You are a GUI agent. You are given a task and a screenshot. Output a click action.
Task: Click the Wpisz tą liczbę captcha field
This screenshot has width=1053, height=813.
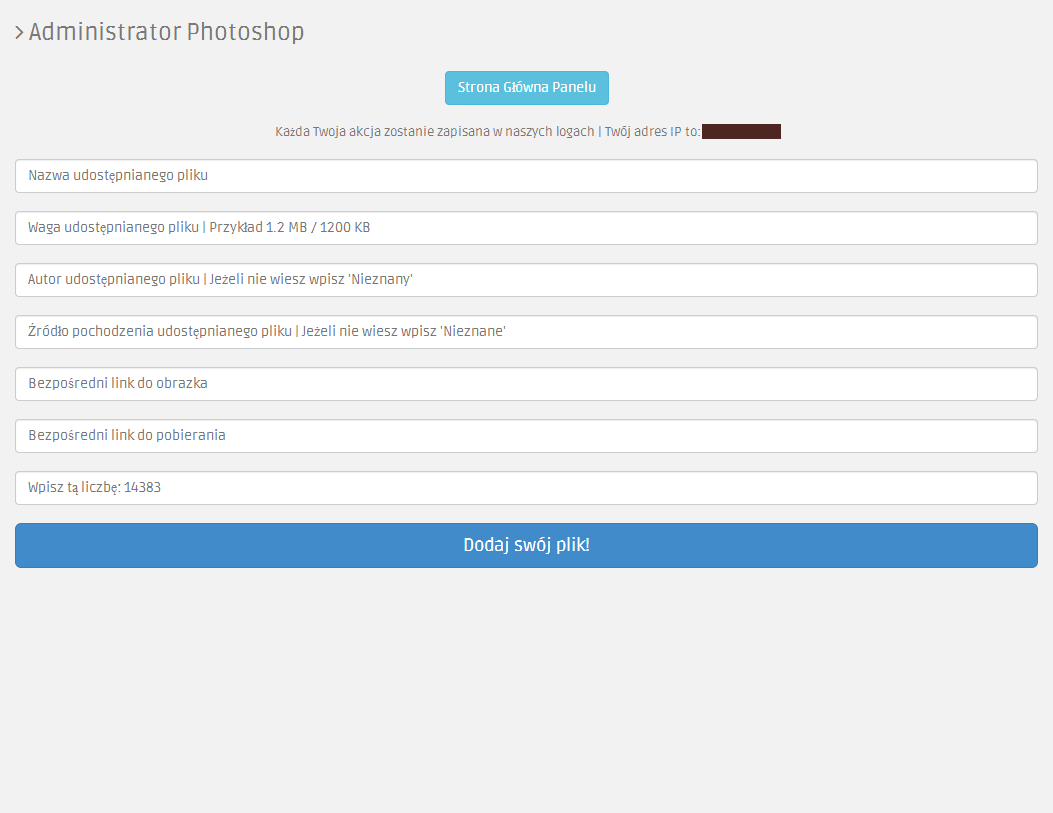(526, 488)
